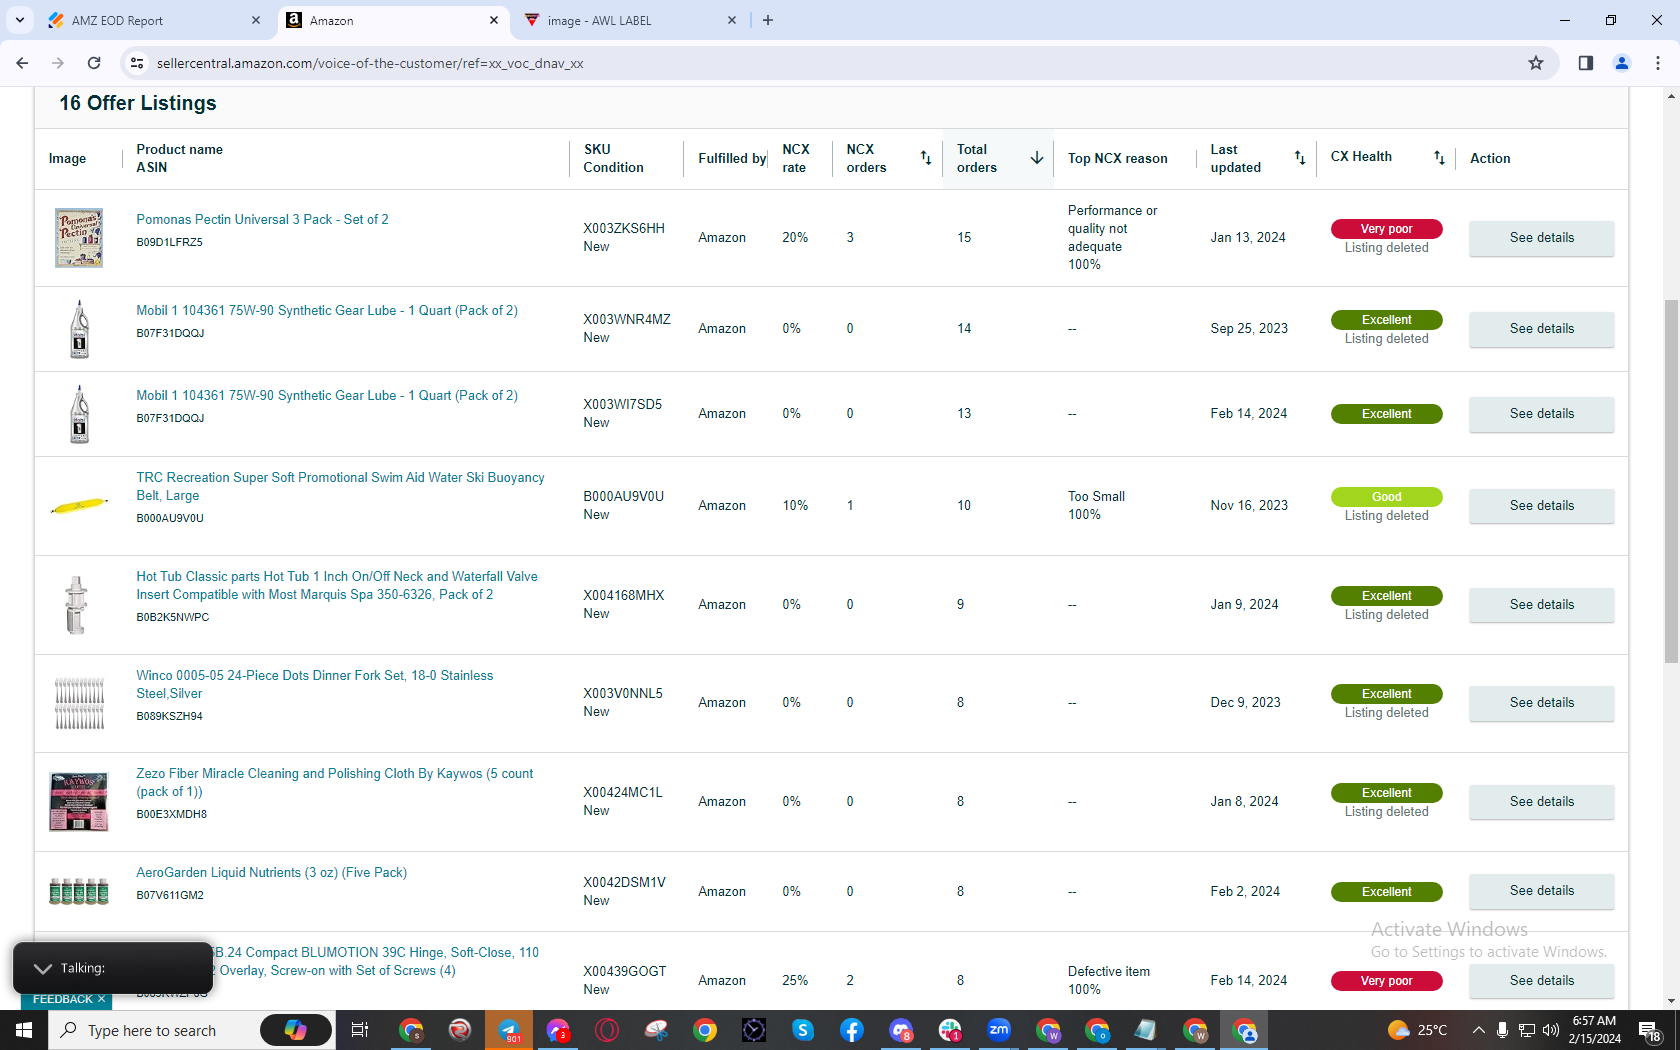The height and width of the screenshot is (1050, 1680).
Task: Open Winco 24-Piece Dinner Fork Set link
Action: point(315,684)
